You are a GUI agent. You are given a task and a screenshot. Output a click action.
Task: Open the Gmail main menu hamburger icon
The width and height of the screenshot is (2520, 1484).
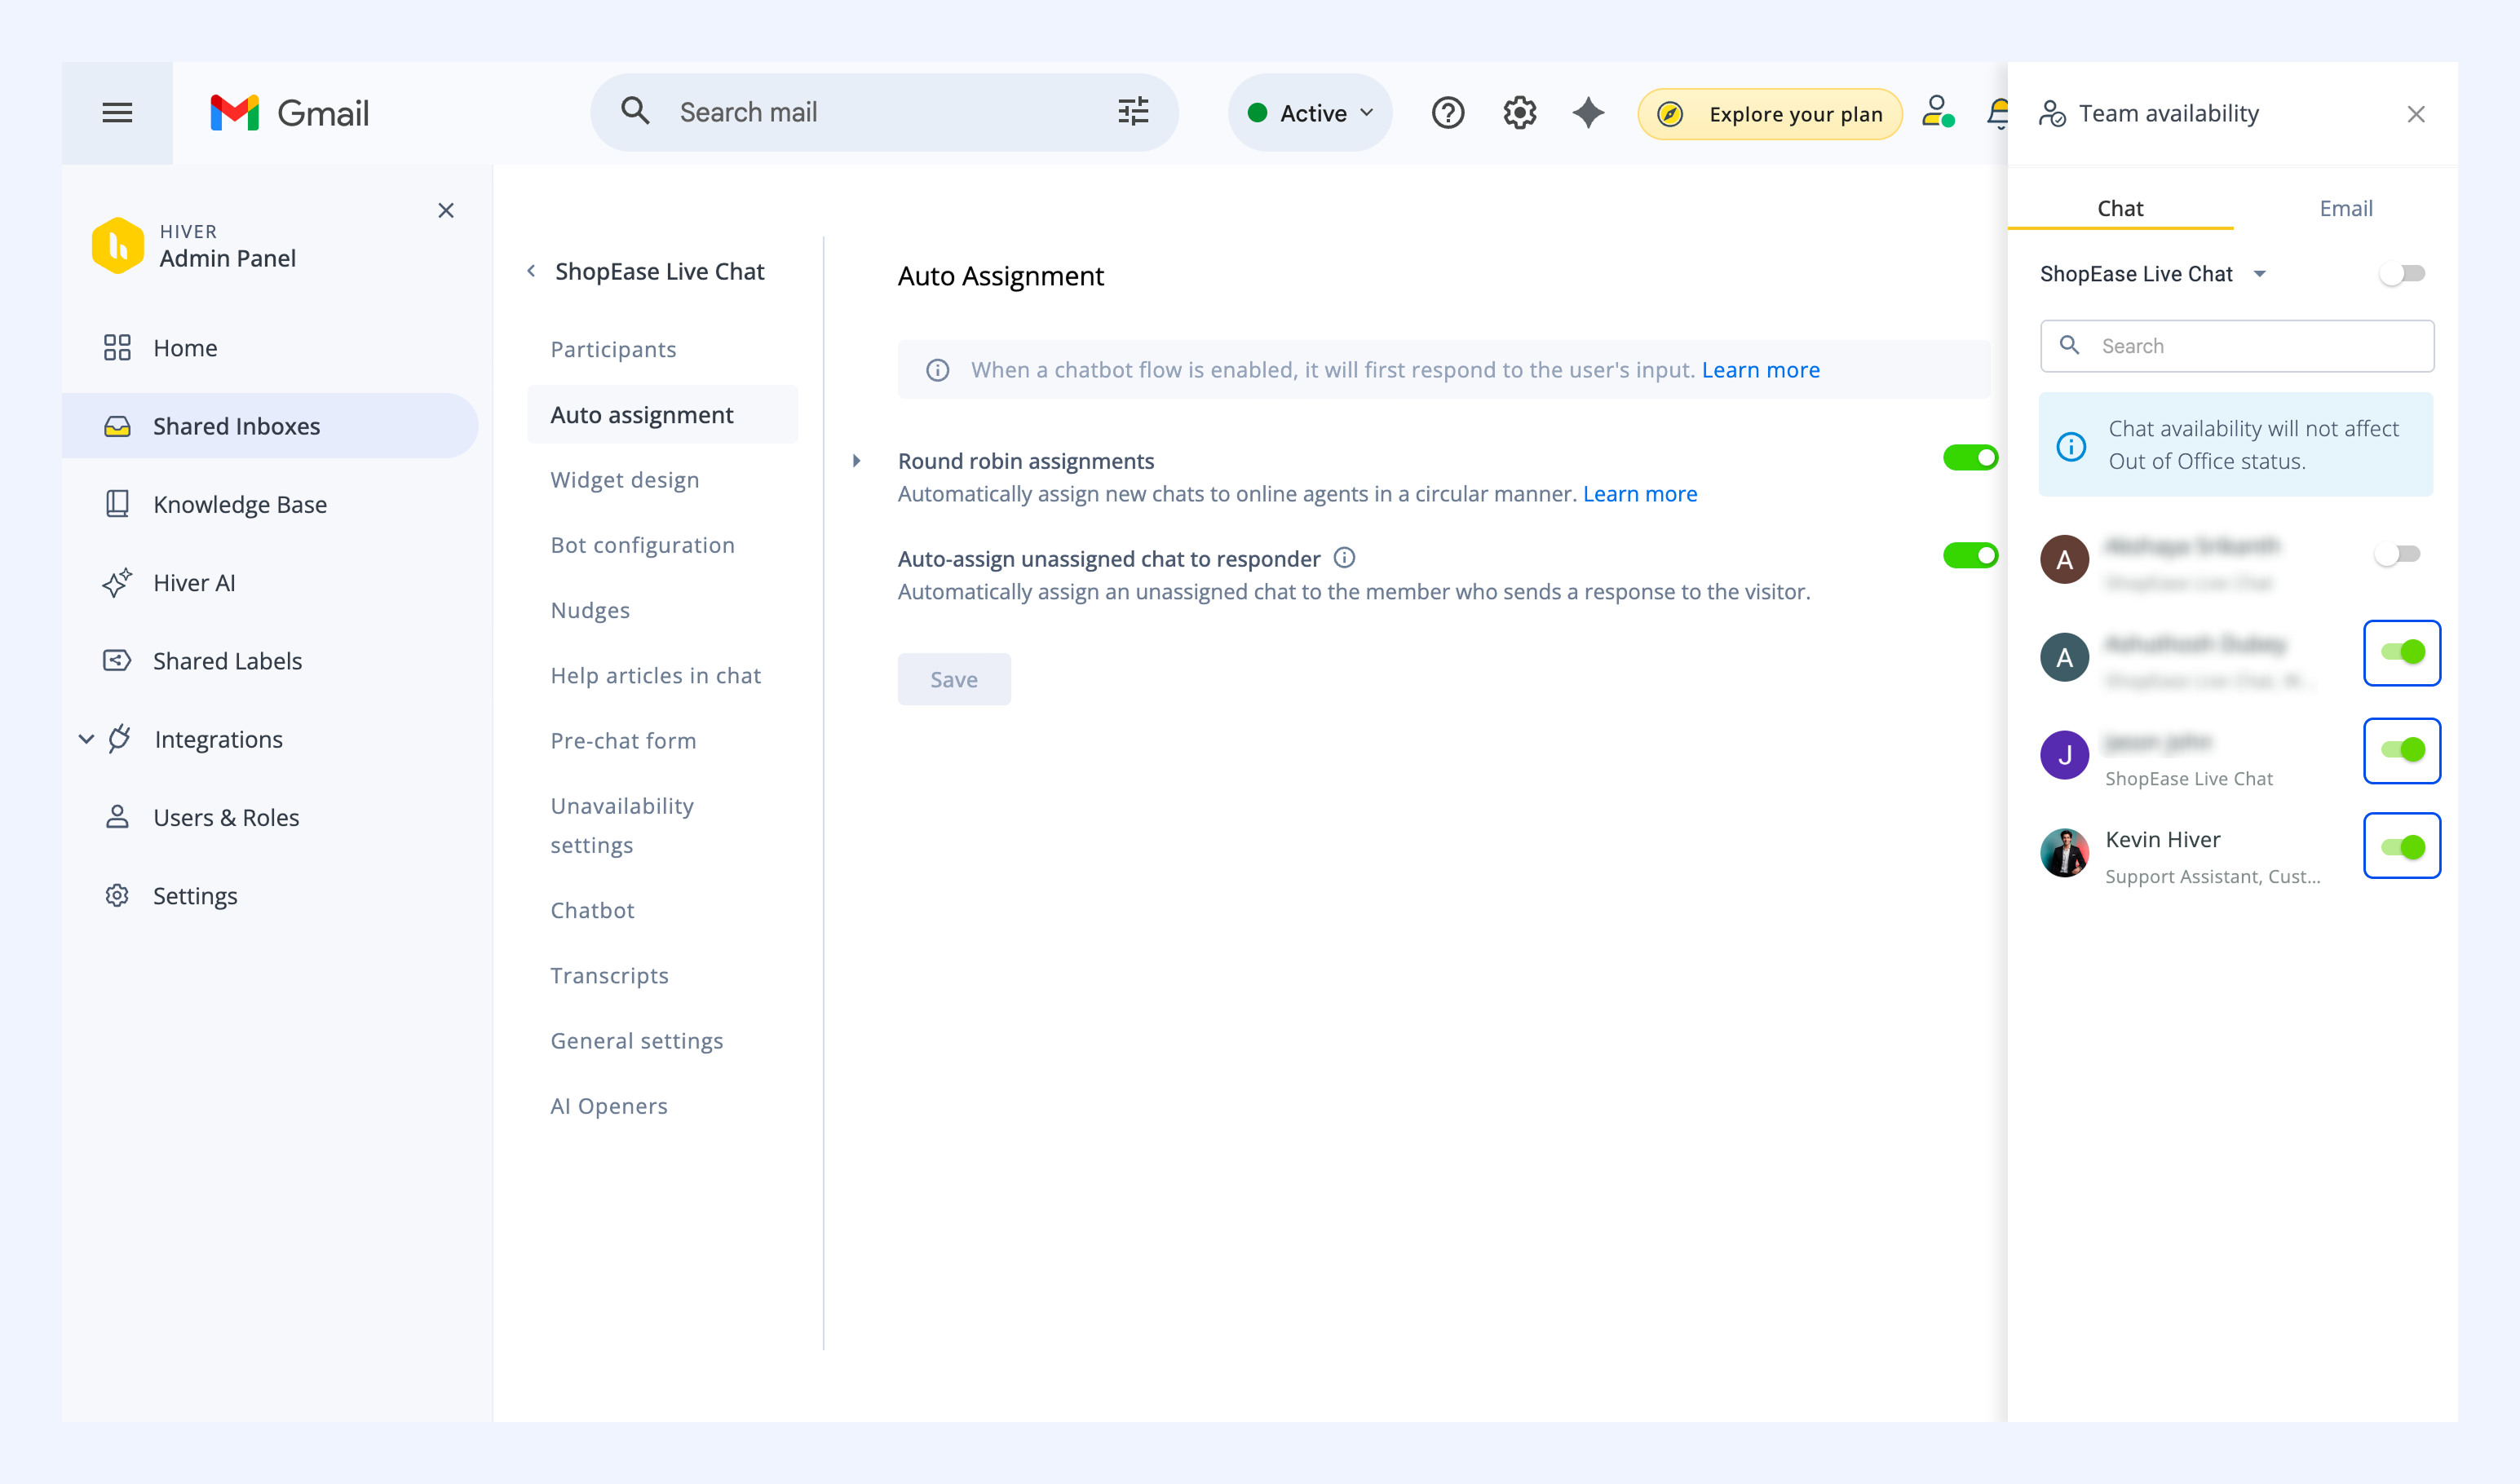117,113
